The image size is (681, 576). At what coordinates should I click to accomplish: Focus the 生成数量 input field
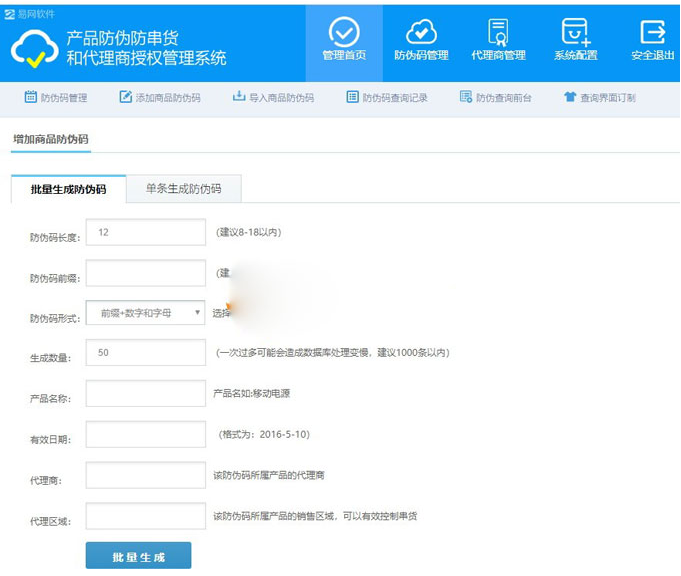[146, 353]
